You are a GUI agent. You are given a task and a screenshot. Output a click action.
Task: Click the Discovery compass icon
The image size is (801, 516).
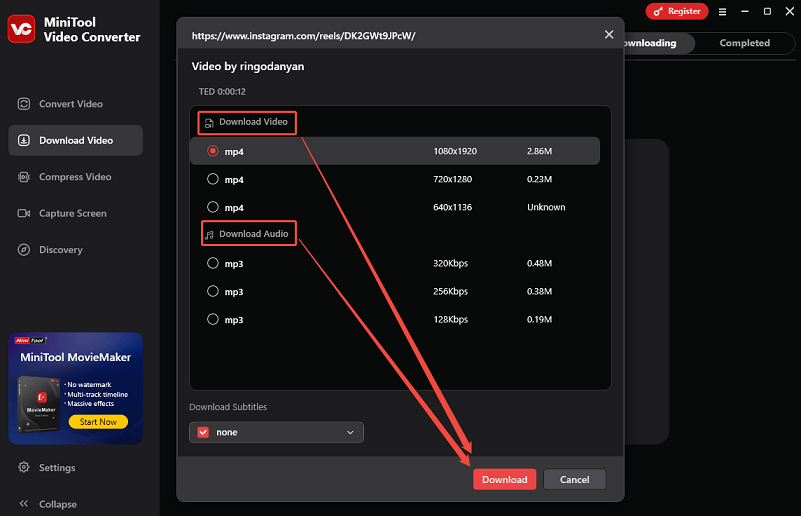point(24,250)
